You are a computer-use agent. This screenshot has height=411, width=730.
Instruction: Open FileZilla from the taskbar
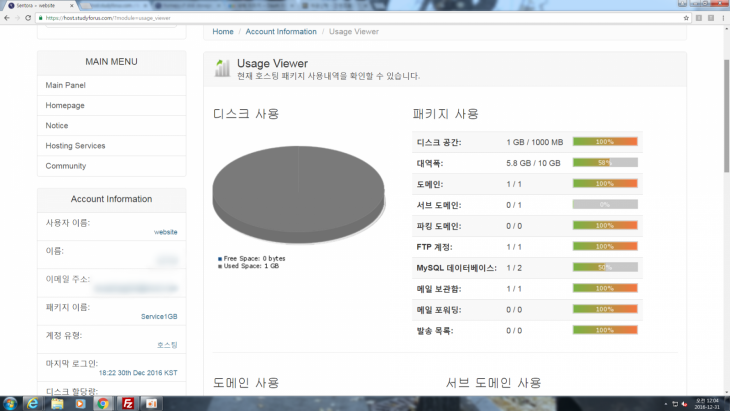[127, 403]
